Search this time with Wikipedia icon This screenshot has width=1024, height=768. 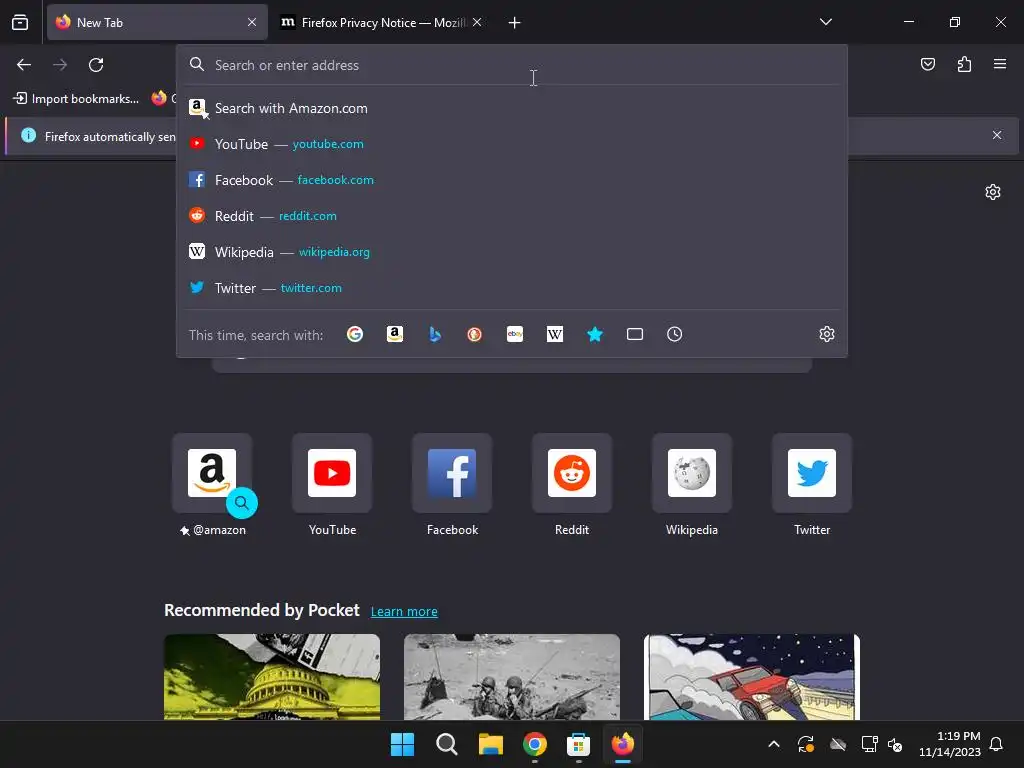(554, 334)
